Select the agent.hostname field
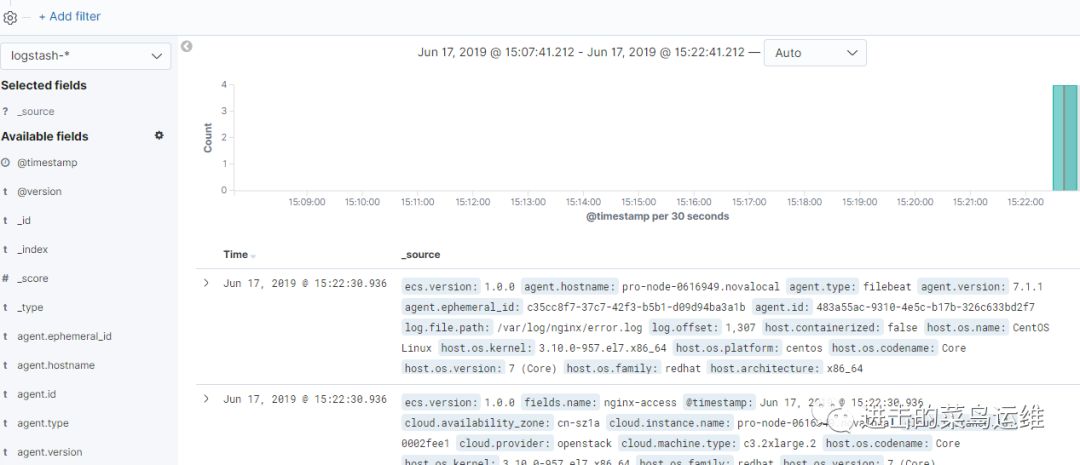This screenshot has height=465, width=1080. point(56,365)
